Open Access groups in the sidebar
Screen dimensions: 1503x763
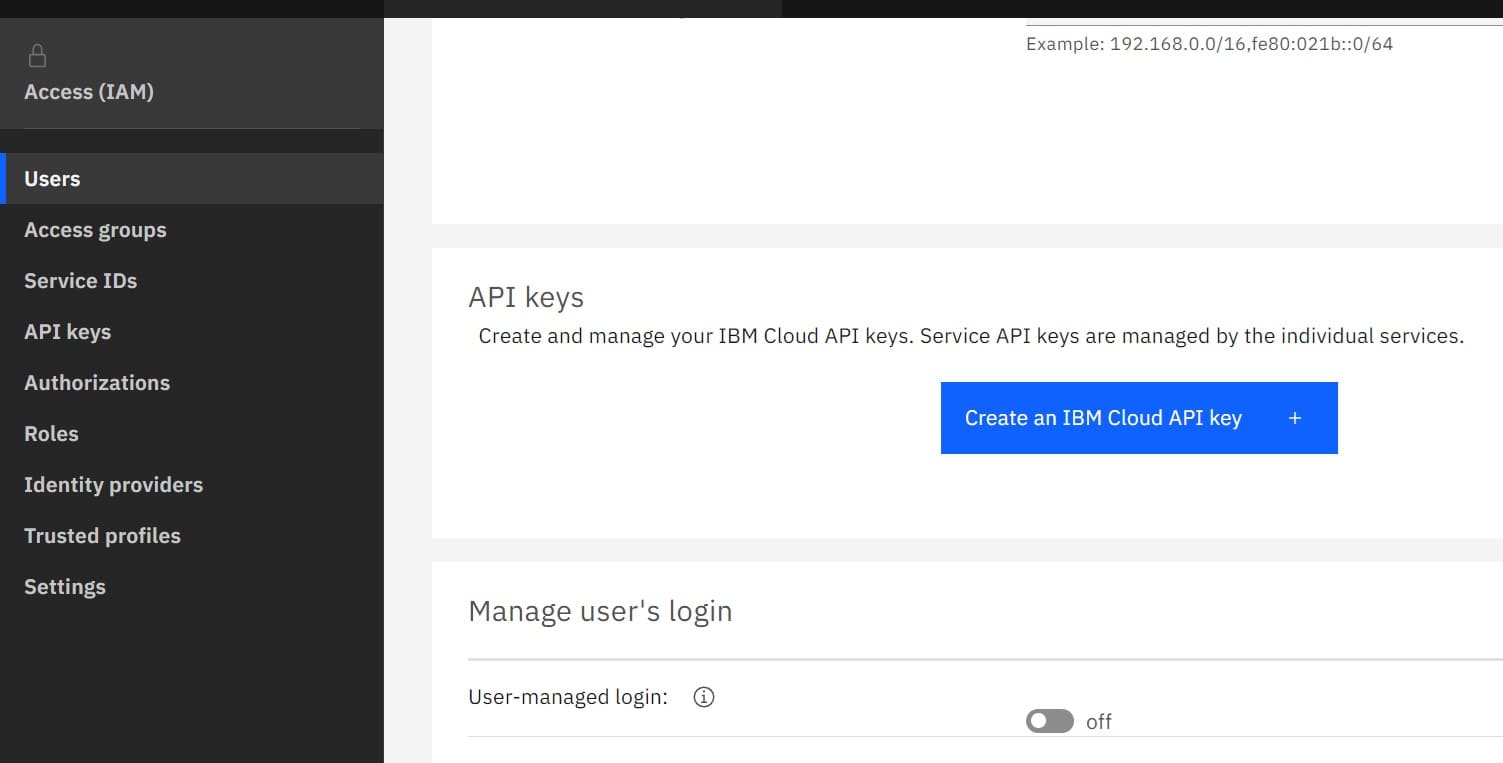[192, 230]
